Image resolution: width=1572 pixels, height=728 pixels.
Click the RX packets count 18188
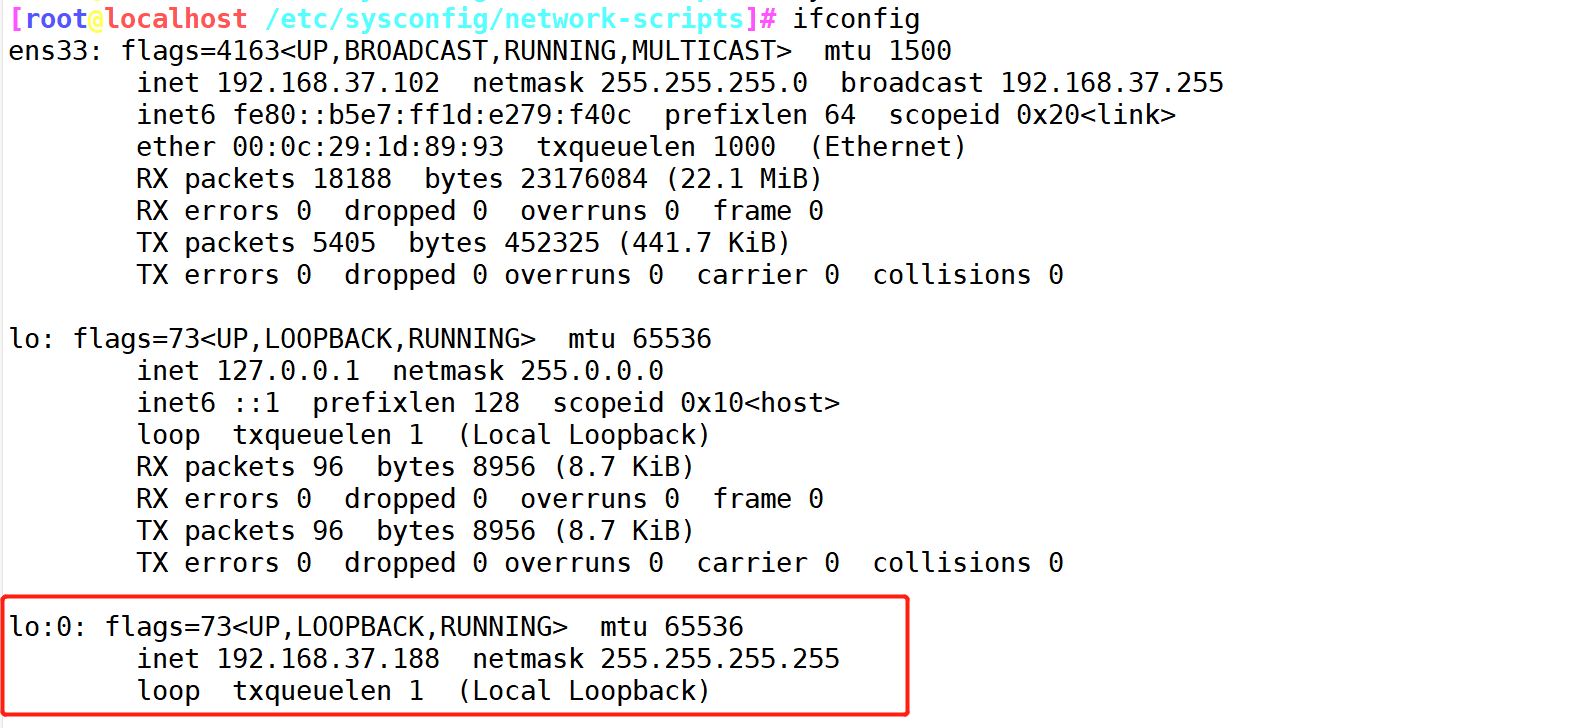click(x=352, y=179)
